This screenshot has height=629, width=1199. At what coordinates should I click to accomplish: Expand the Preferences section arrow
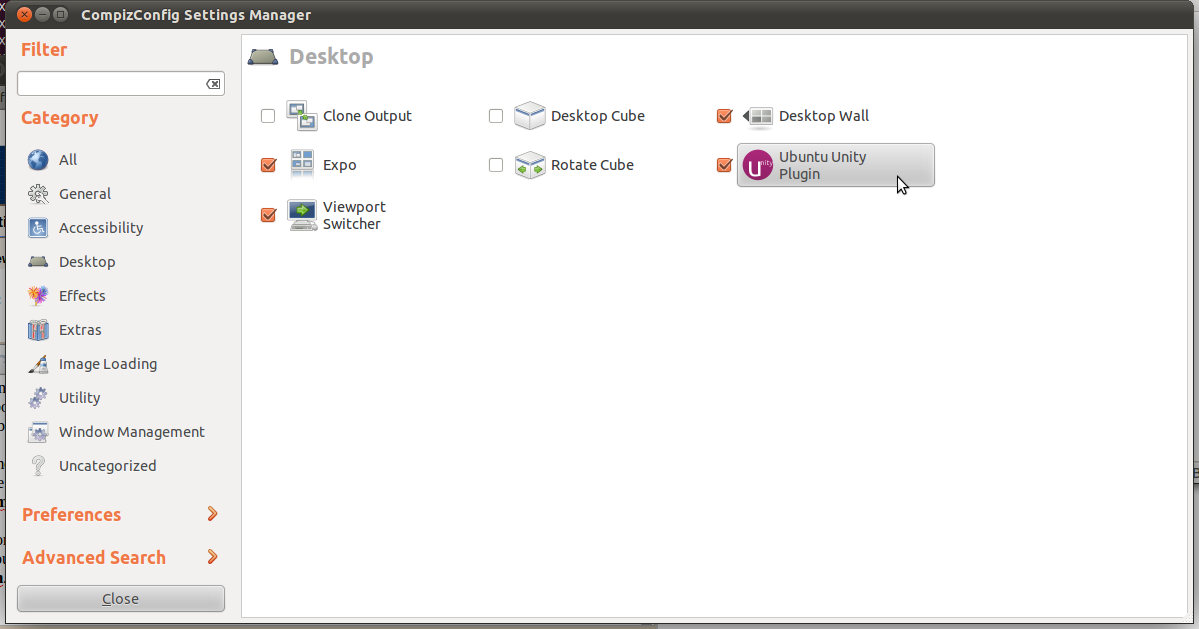point(213,514)
